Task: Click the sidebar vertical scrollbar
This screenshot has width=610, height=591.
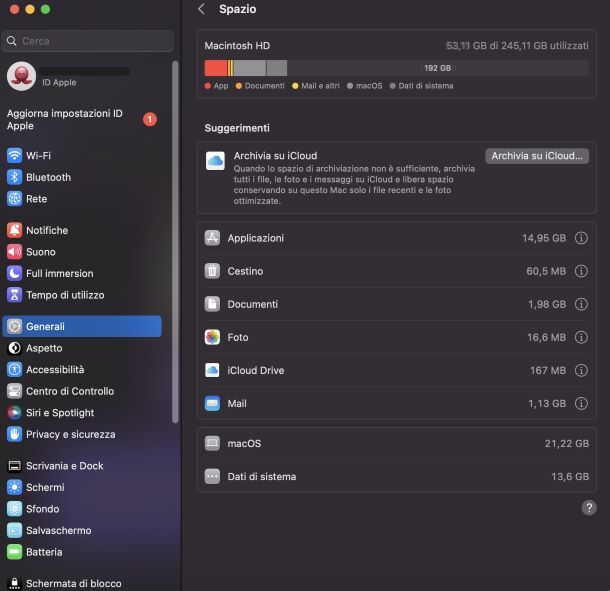Action: coord(175,241)
